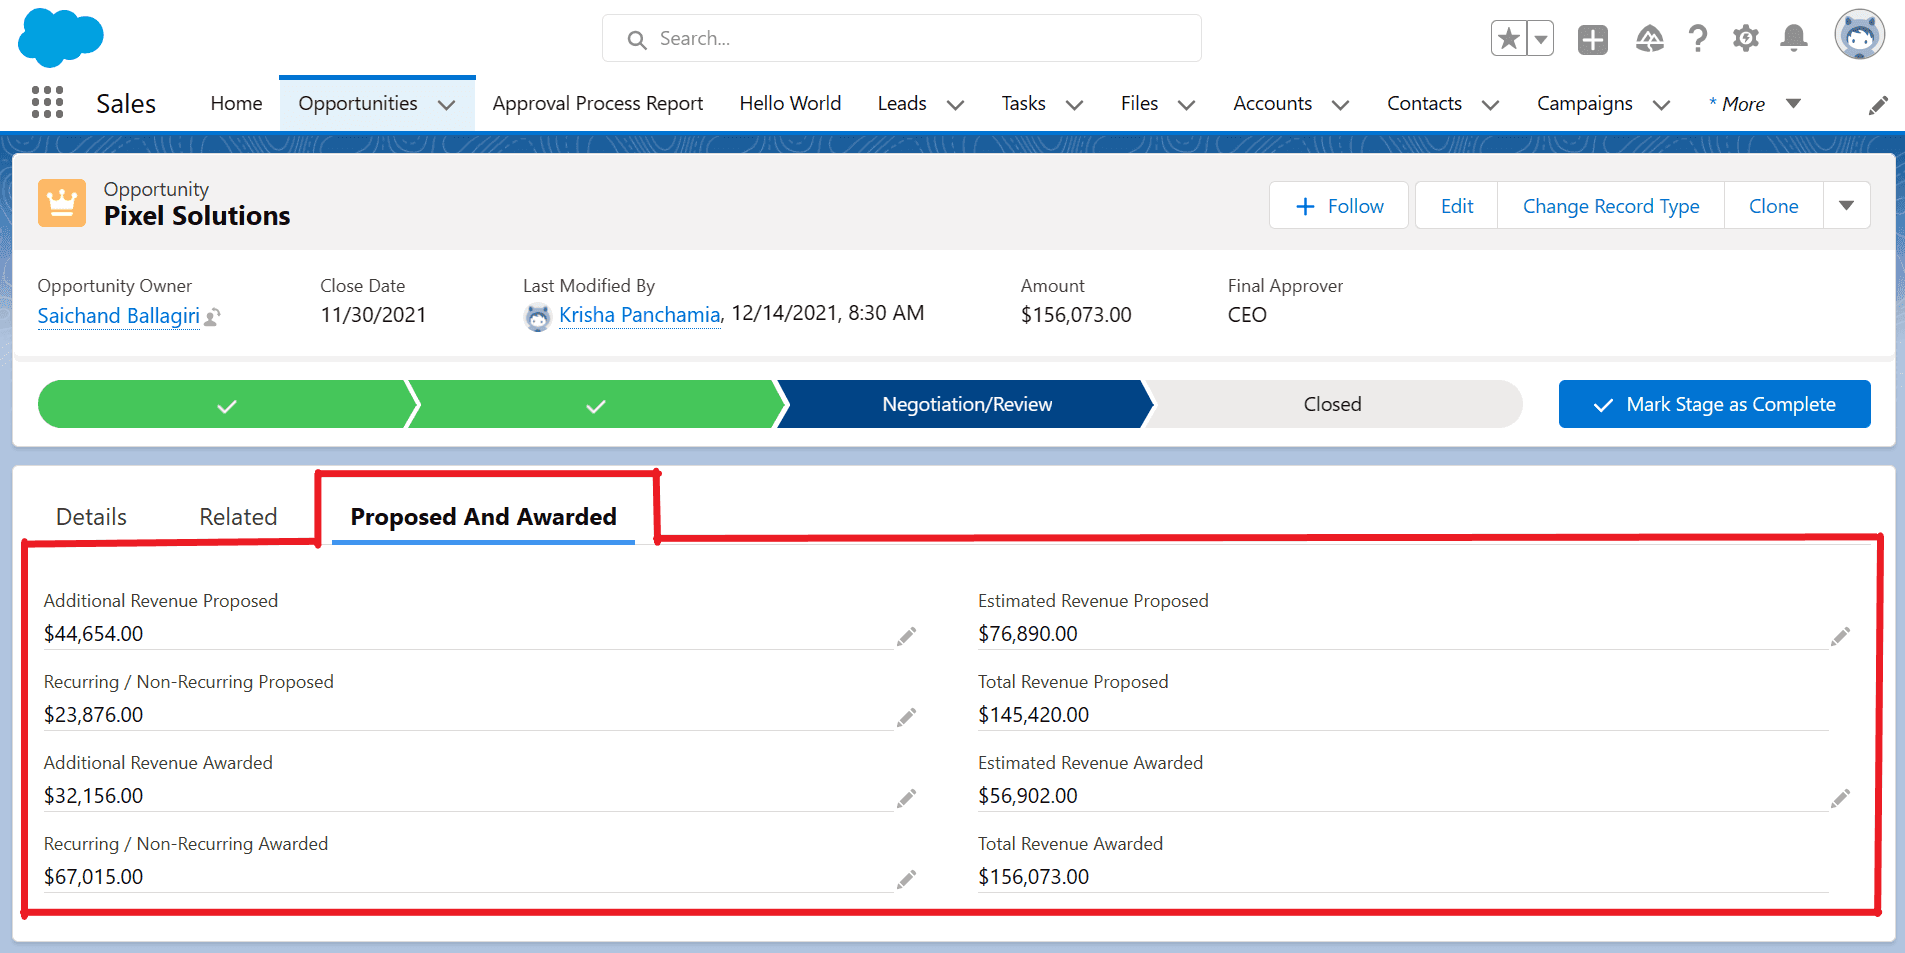The image size is (1905, 953).
Task: Switch to the Details tab
Action: tap(91, 517)
